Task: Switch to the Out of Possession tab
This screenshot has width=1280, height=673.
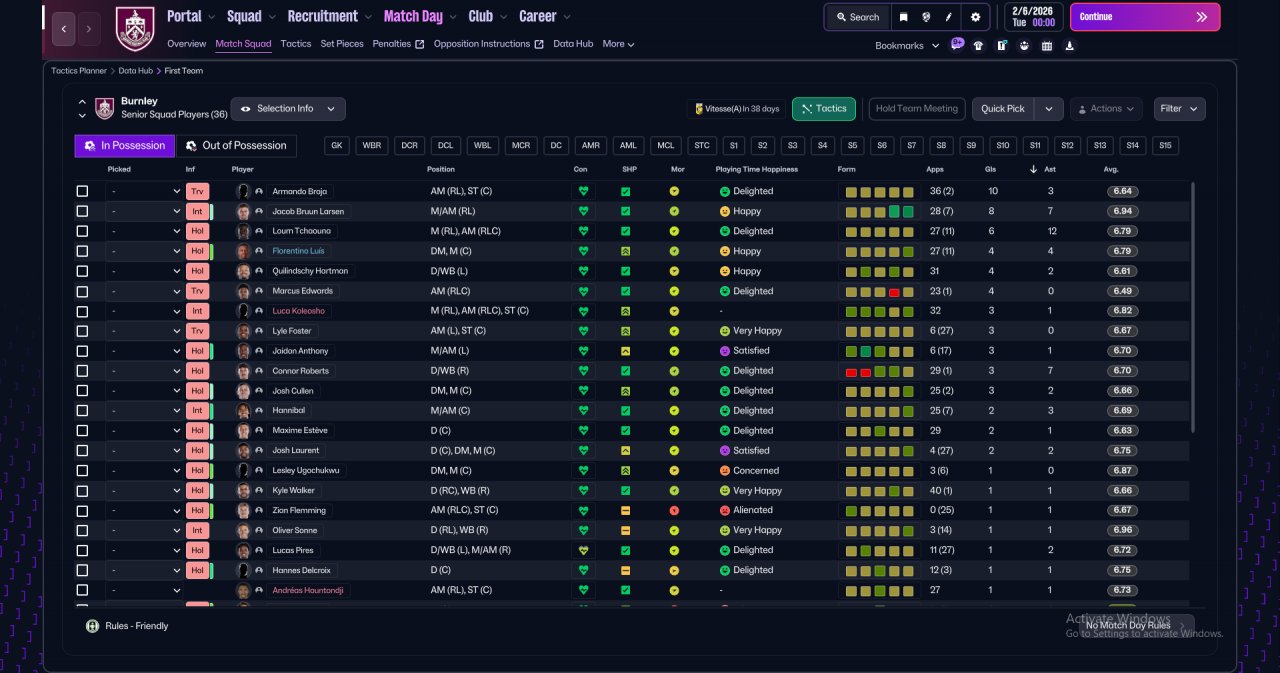Action: tap(236, 146)
